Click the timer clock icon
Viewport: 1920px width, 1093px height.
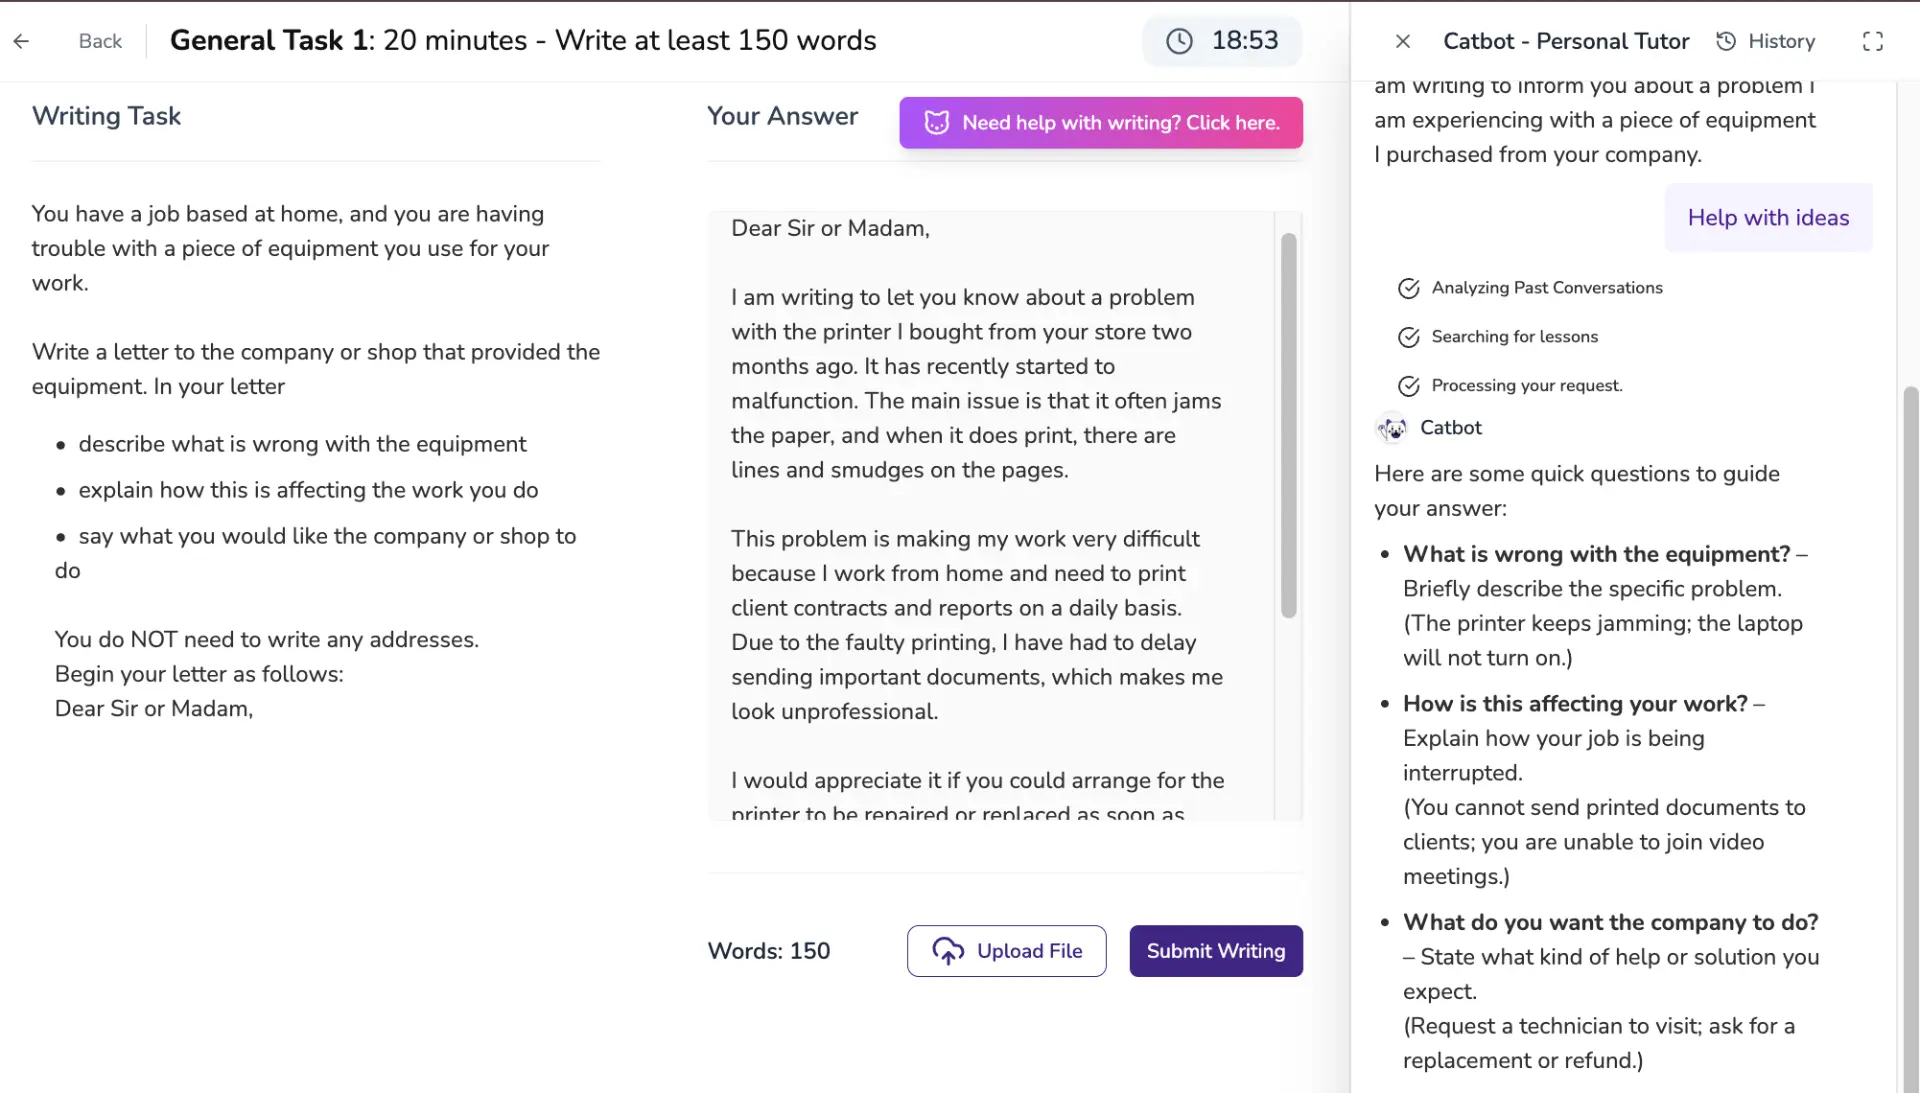1180,41
